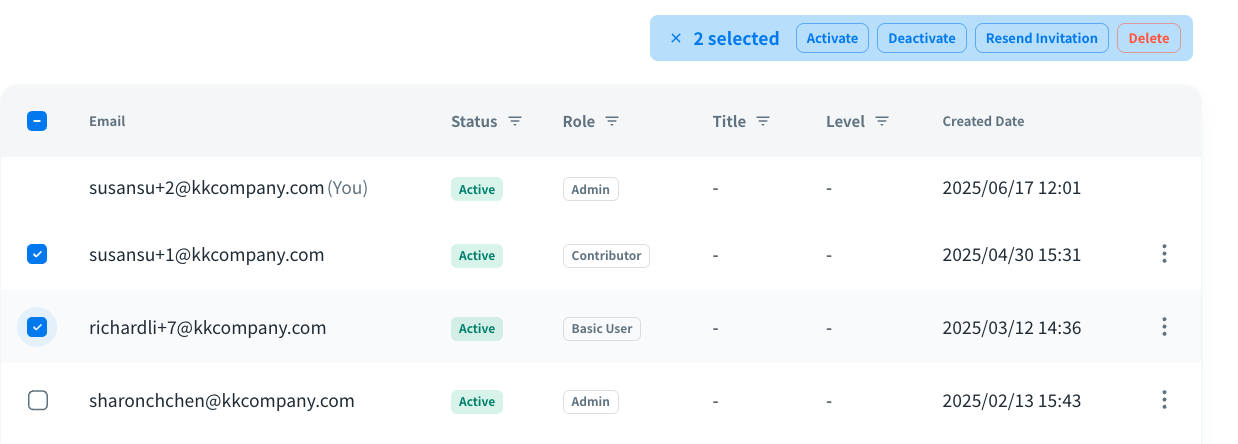Click the Contributor role tag
1238x444 pixels.
tap(606, 255)
